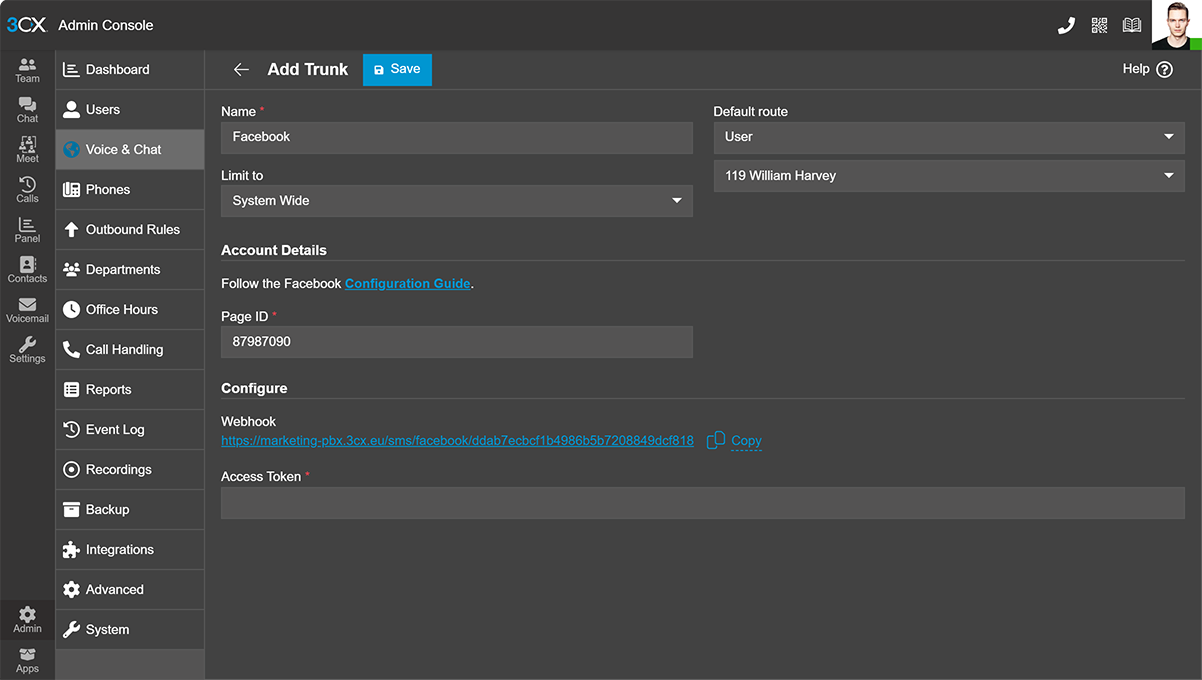Open the Team section icon
This screenshot has height=680, width=1202.
pyautogui.click(x=27, y=70)
